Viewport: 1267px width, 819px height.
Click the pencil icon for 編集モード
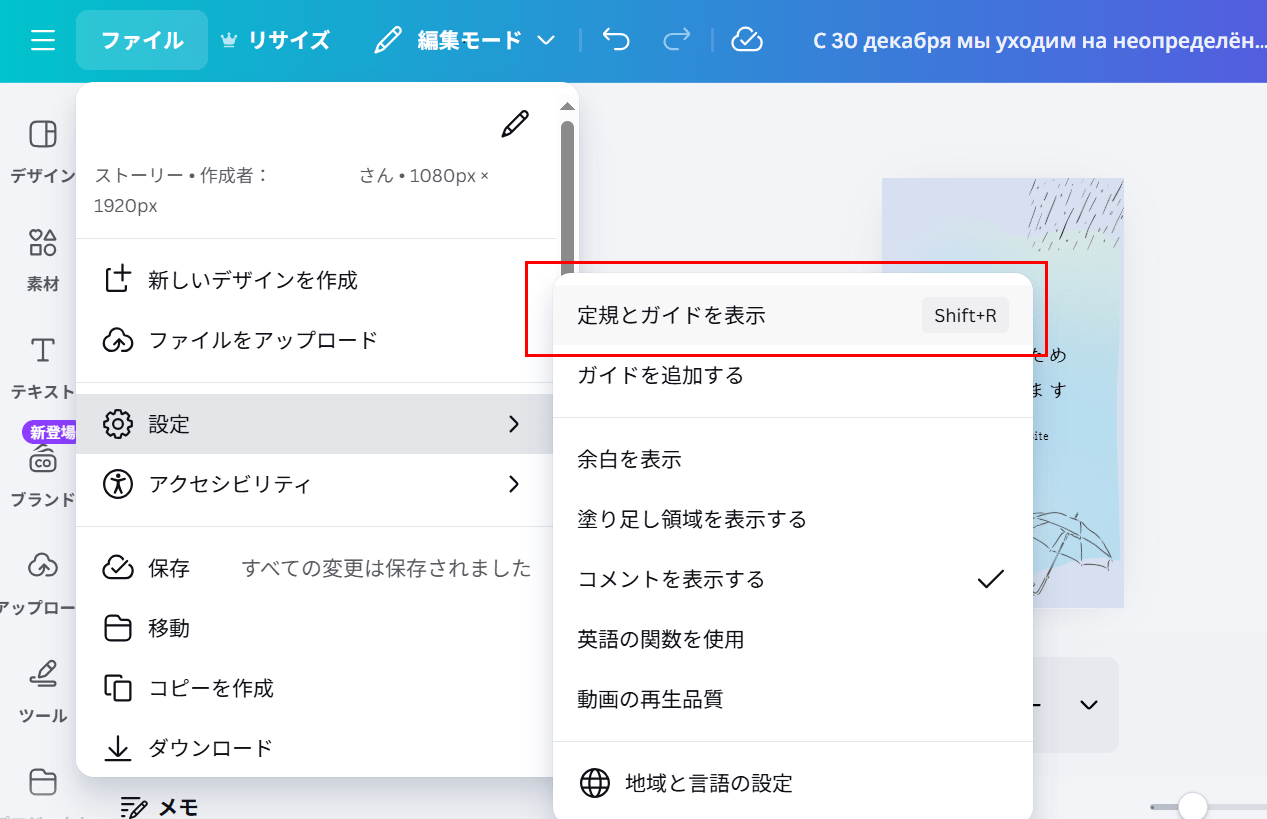(x=387, y=40)
